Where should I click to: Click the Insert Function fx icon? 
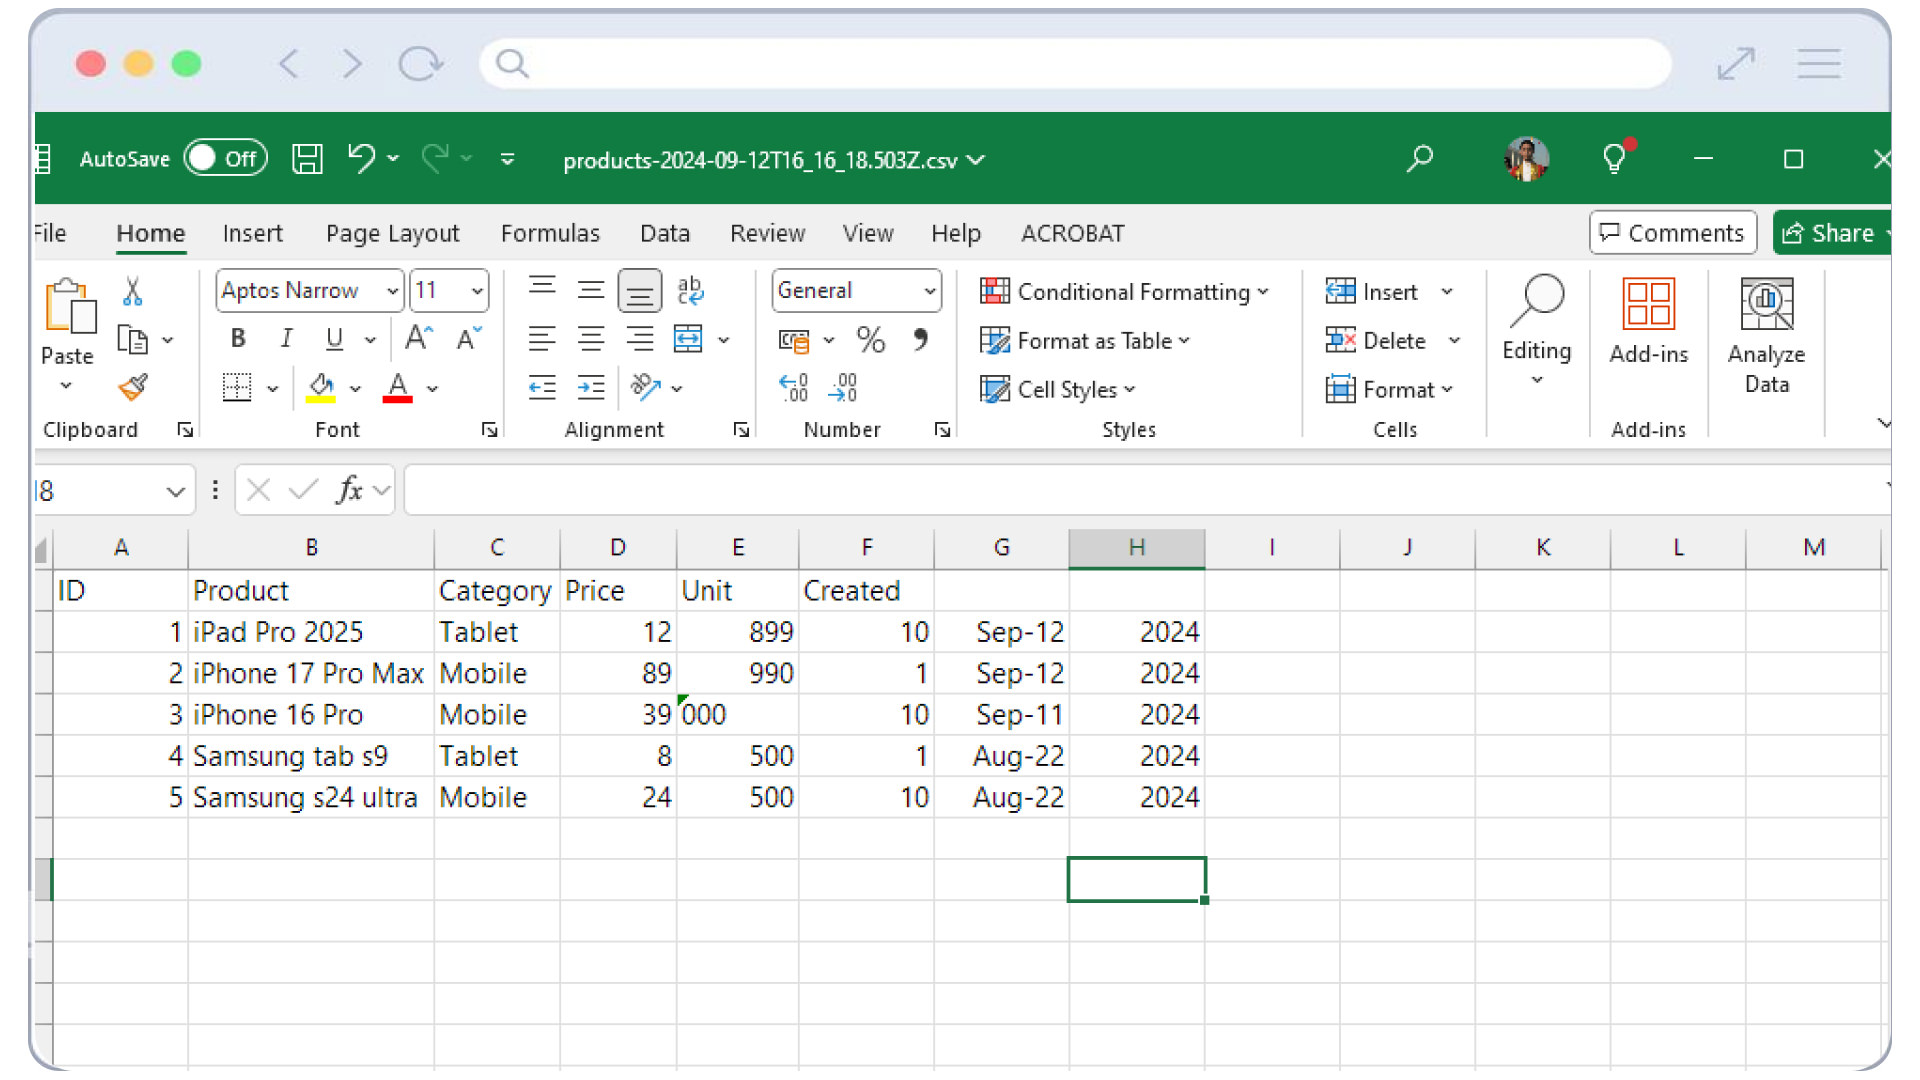(349, 490)
